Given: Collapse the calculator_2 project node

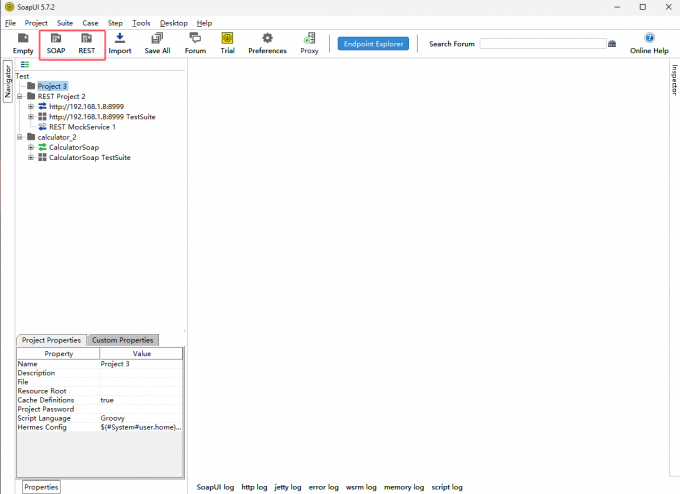Looking at the screenshot, I should coord(20,137).
